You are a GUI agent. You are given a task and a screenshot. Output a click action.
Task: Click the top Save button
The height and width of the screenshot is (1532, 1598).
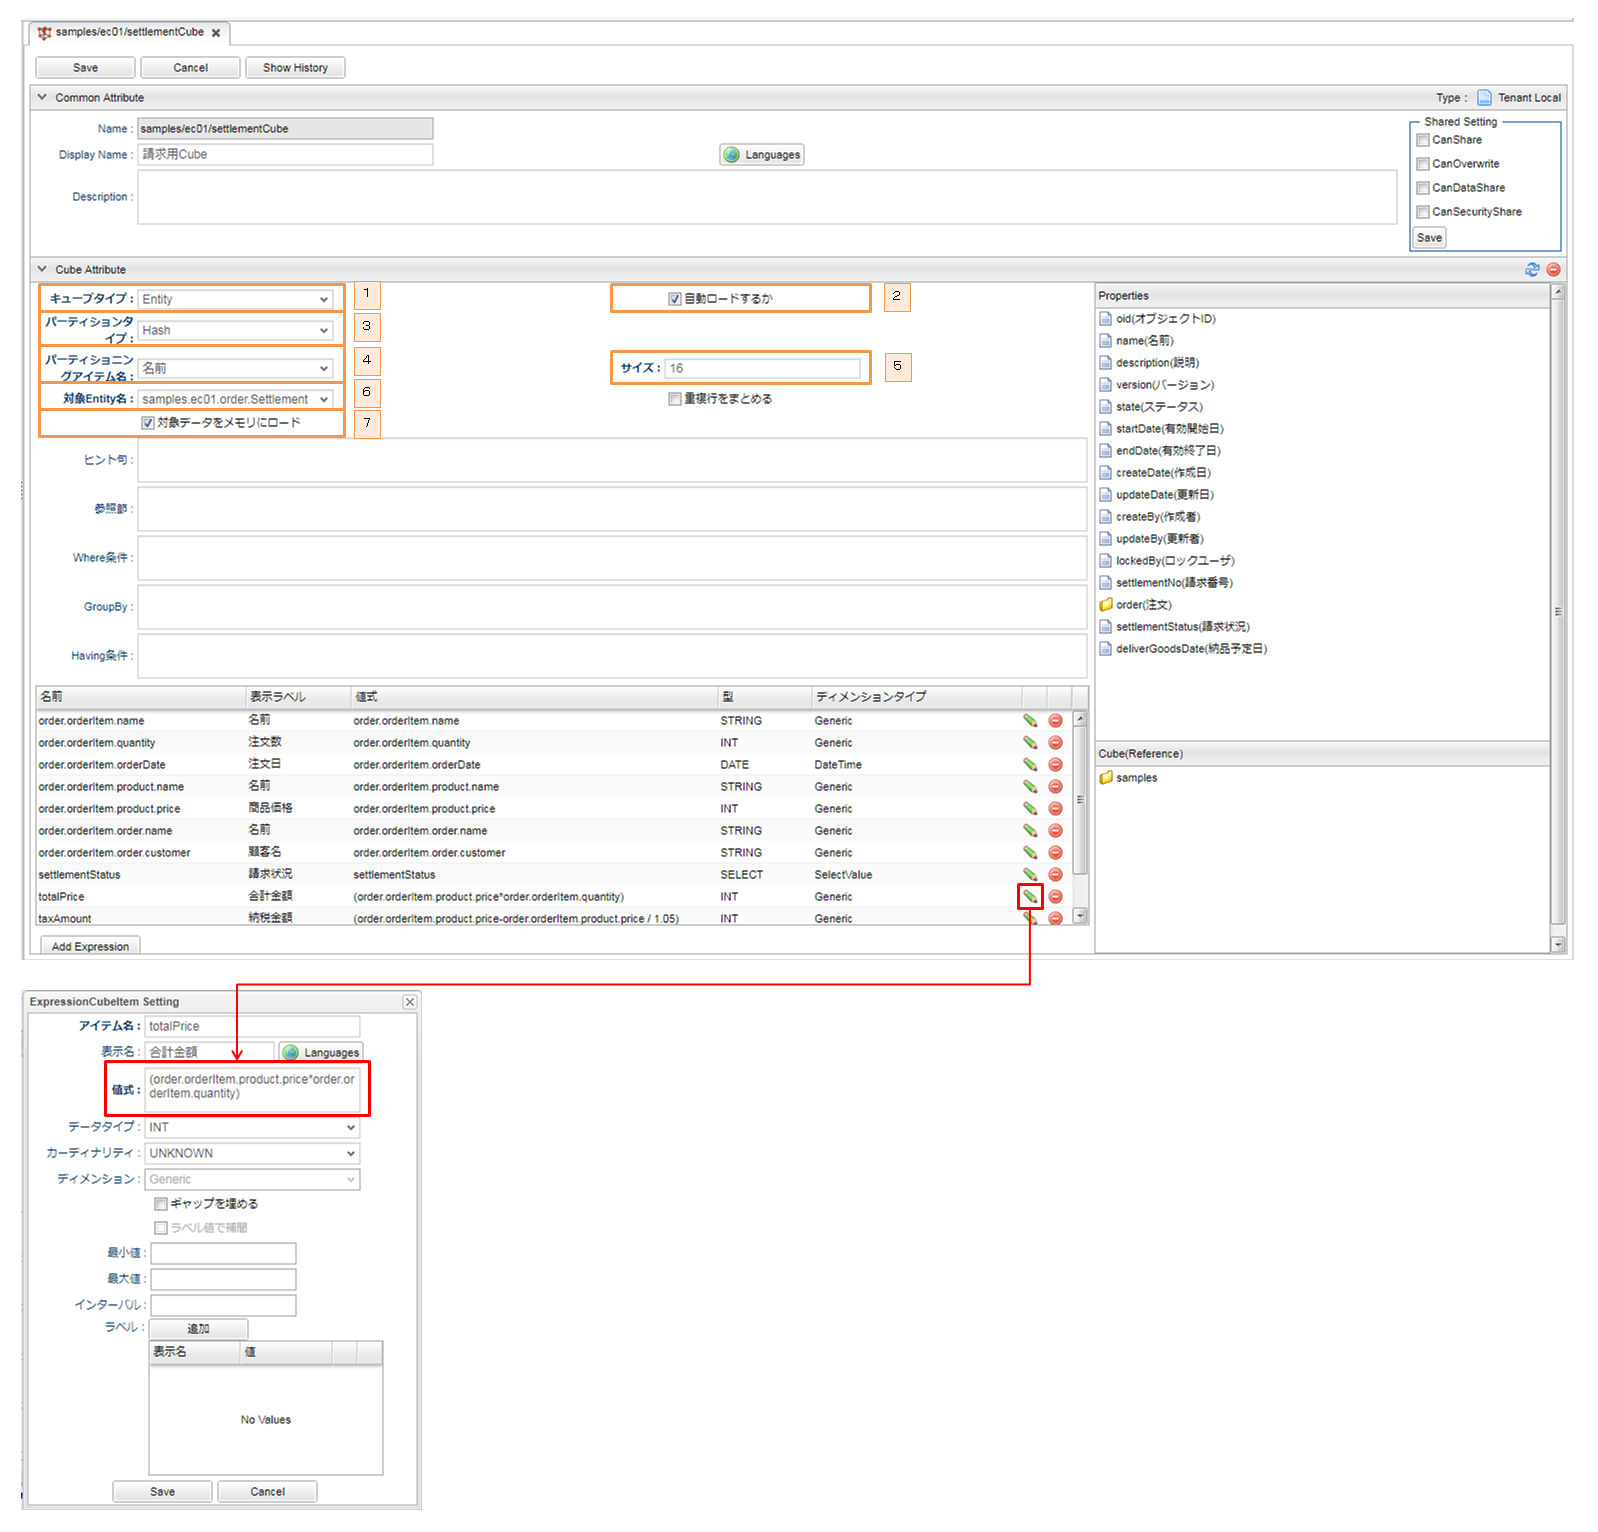click(85, 67)
